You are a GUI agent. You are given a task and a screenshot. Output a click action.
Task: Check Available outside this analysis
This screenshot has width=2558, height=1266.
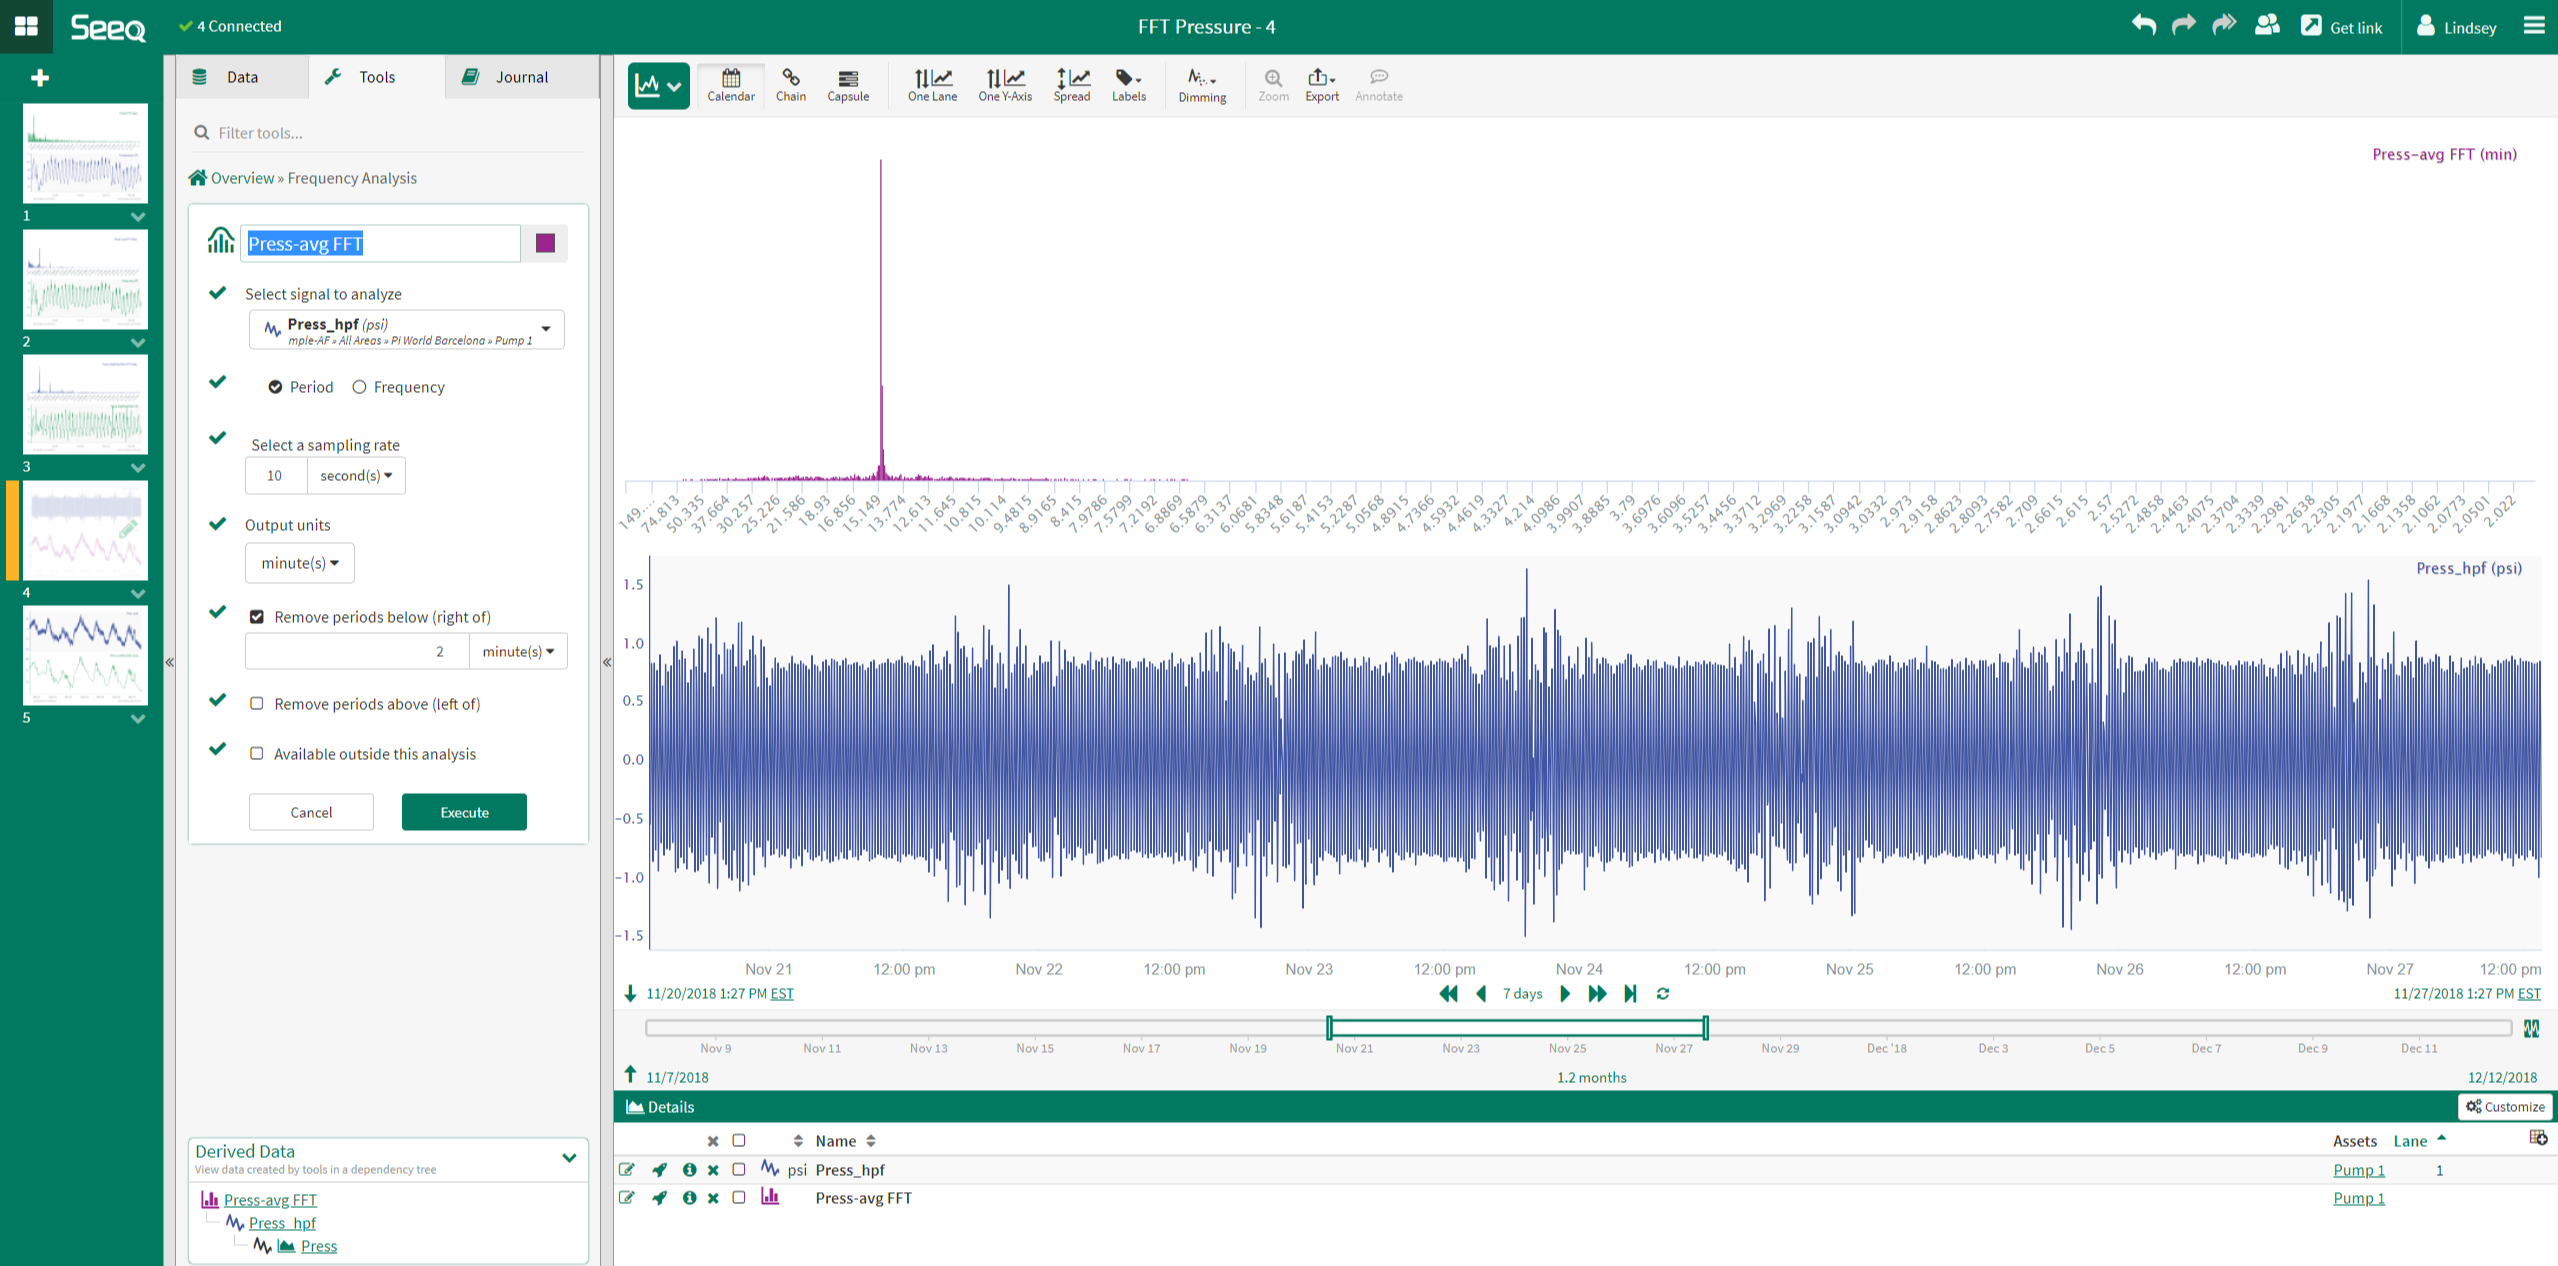[x=257, y=754]
